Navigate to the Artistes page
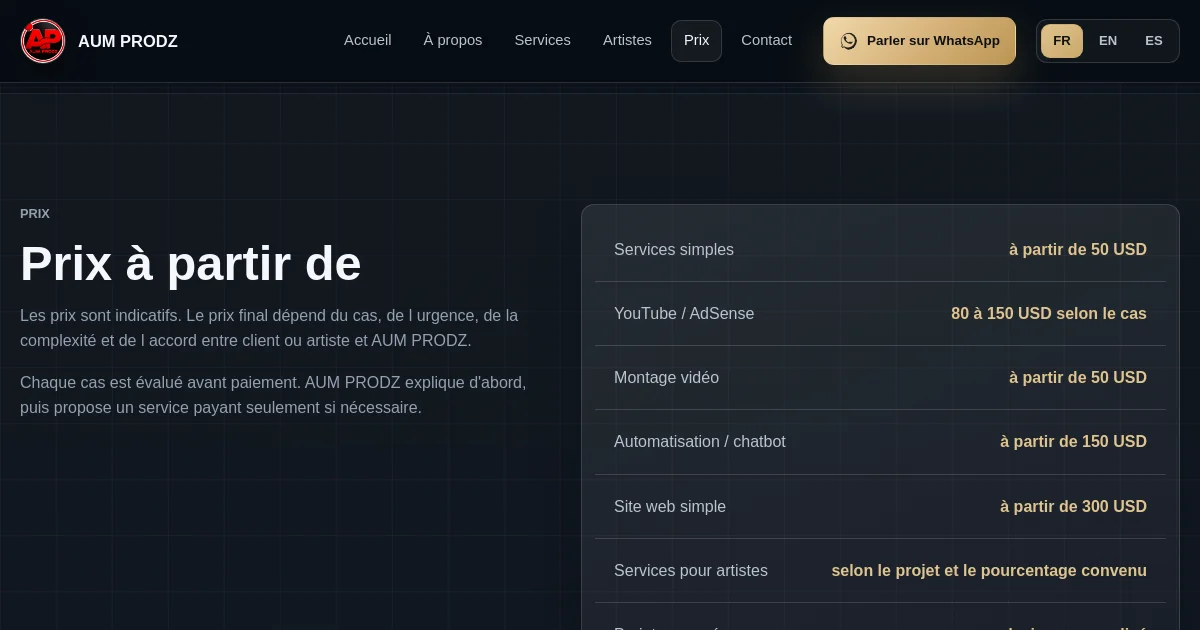Screen dimensions: 1200x630 tap(627, 41)
